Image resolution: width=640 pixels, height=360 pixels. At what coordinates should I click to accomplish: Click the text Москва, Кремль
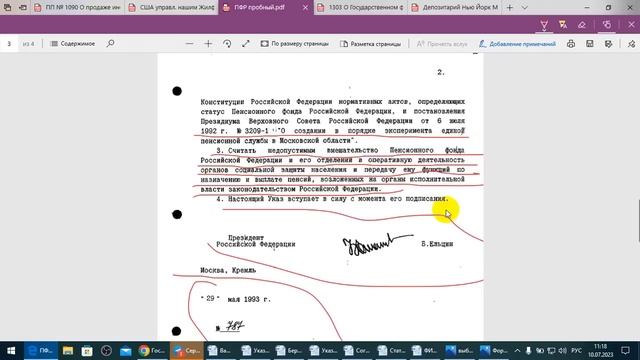pyautogui.click(x=228, y=270)
